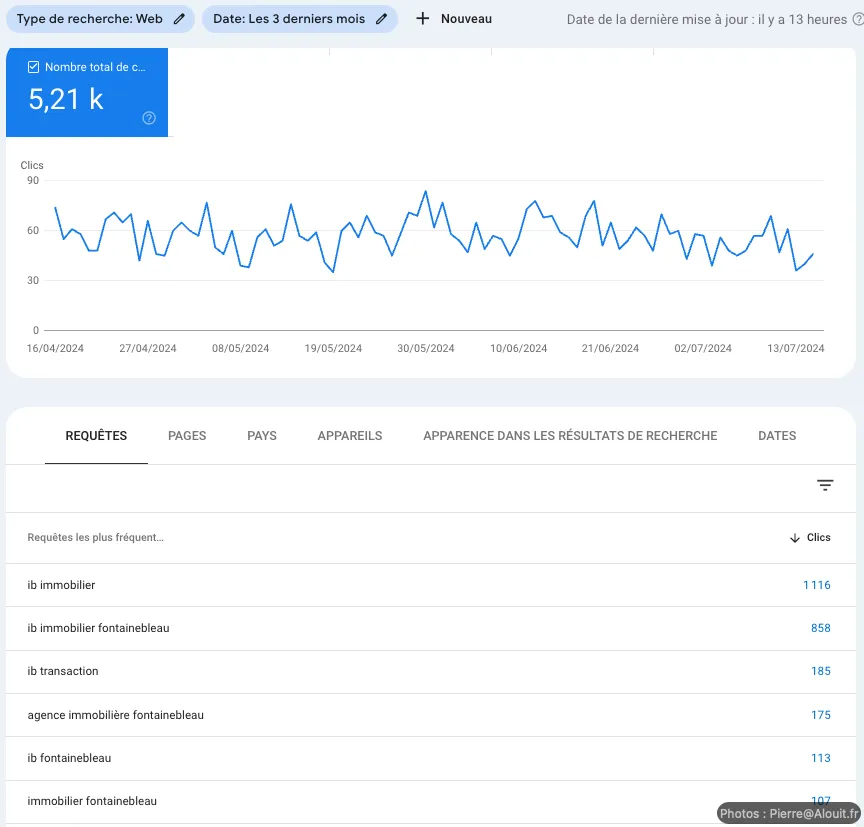864x827 pixels.
Task: Open the table filter rows icon
Action: [825, 485]
